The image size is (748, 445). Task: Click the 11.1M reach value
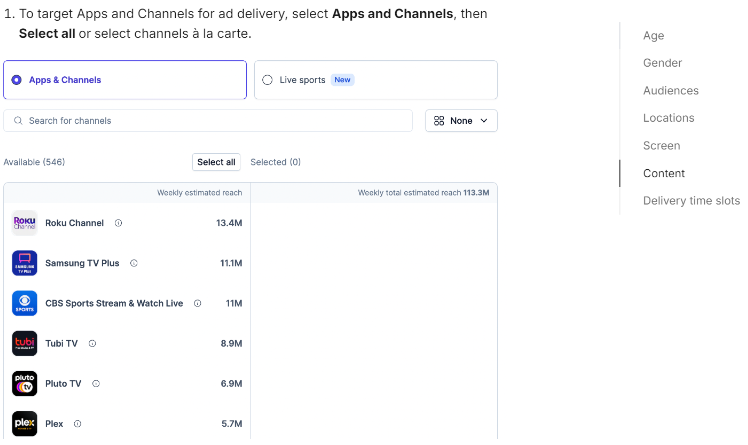click(231, 263)
